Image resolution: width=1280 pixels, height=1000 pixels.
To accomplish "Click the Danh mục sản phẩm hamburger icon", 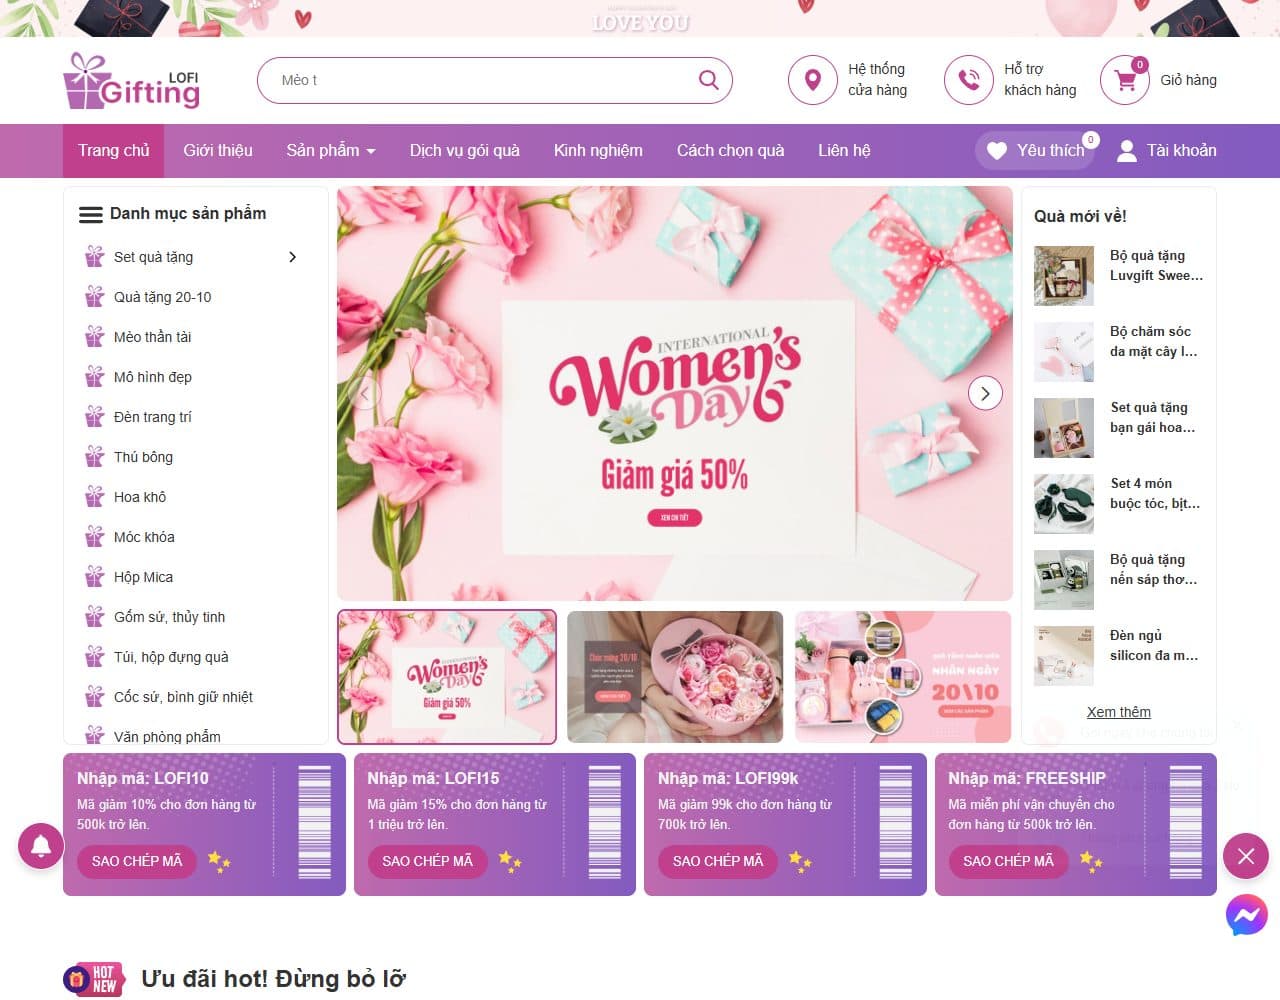I will coord(91,214).
